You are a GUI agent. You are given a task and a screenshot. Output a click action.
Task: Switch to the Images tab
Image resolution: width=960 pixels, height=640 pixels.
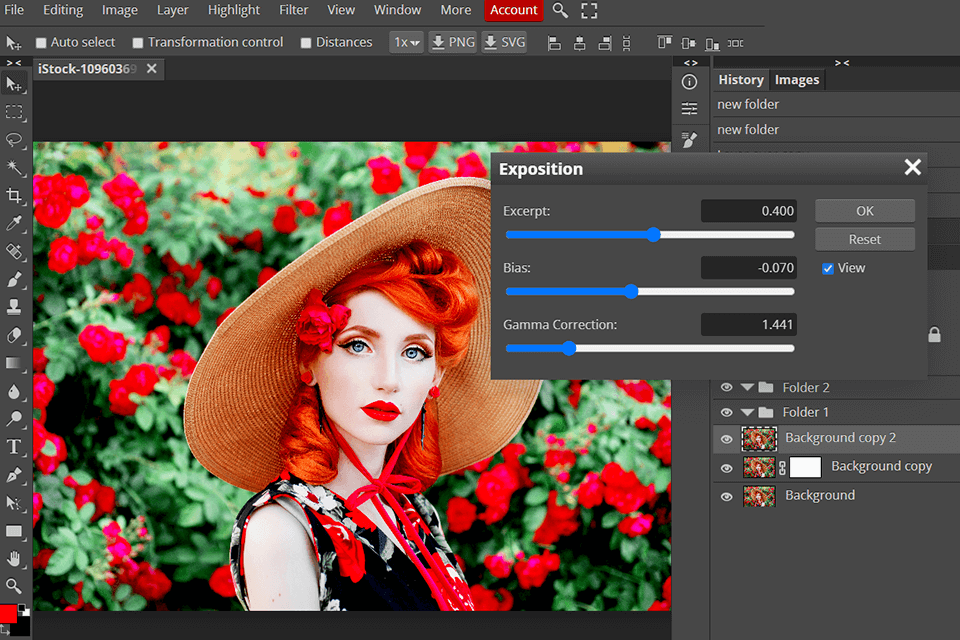pyautogui.click(x=797, y=80)
